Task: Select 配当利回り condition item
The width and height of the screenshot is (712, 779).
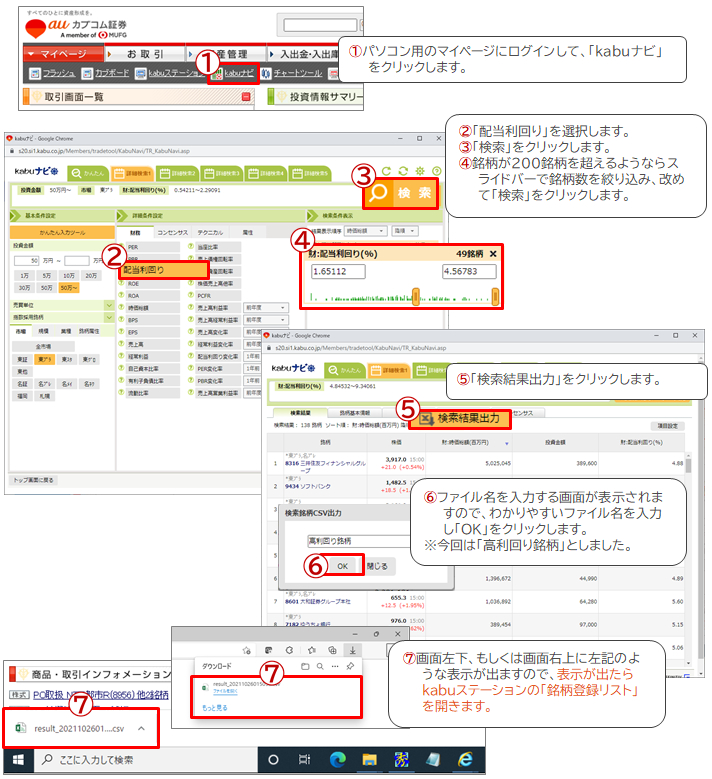Action: click(x=163, y=270)
